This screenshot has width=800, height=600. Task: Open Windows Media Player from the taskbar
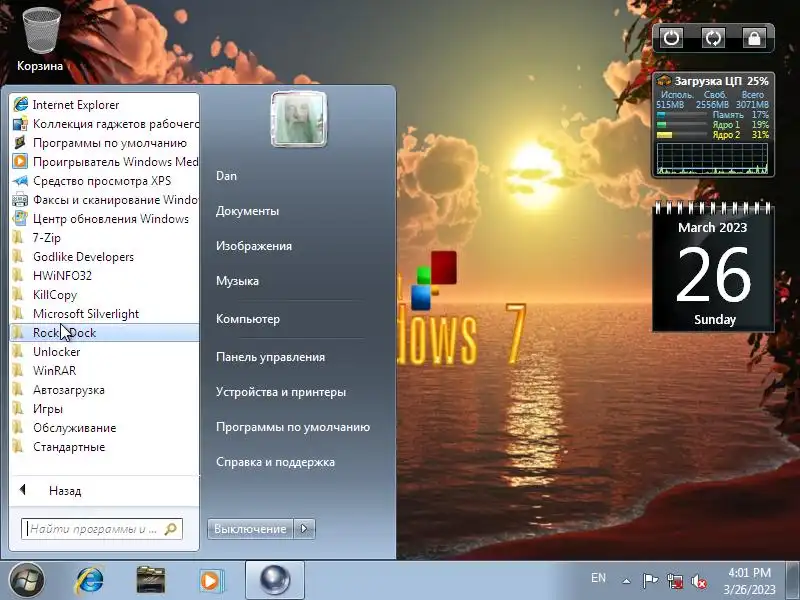click(x=210, y=581)
